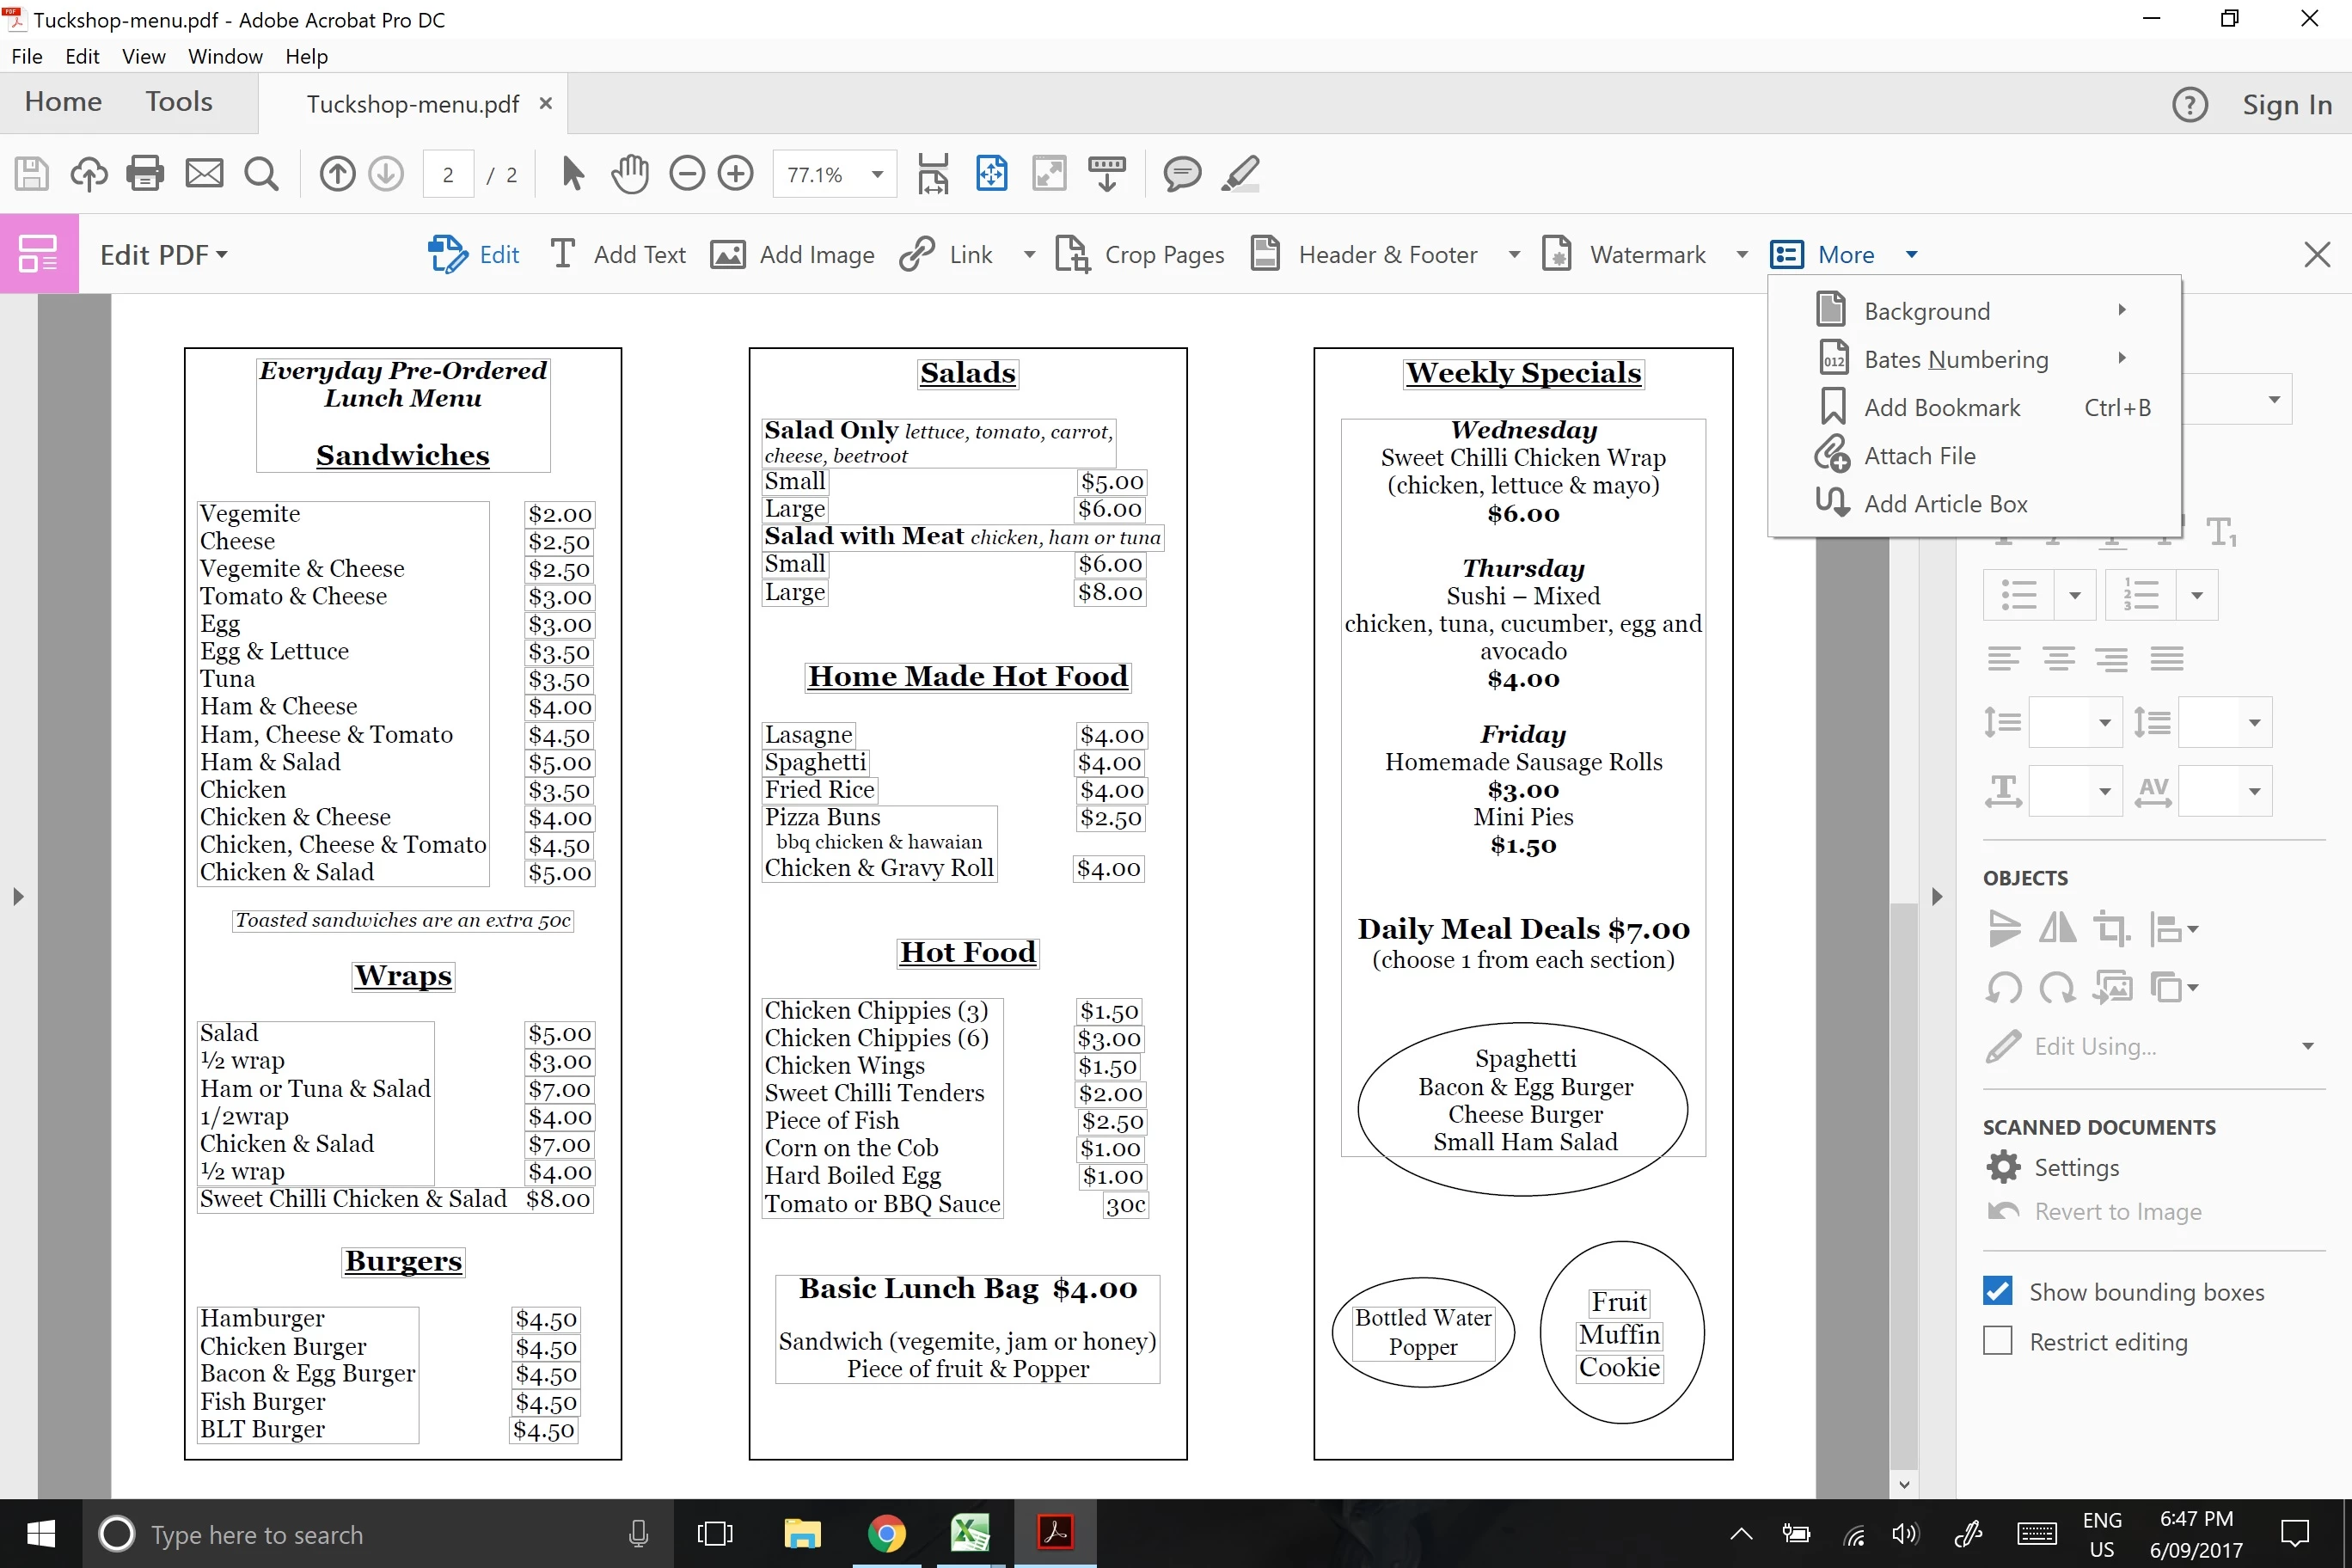Select the Highlight text pen icon

(1240, 174)
